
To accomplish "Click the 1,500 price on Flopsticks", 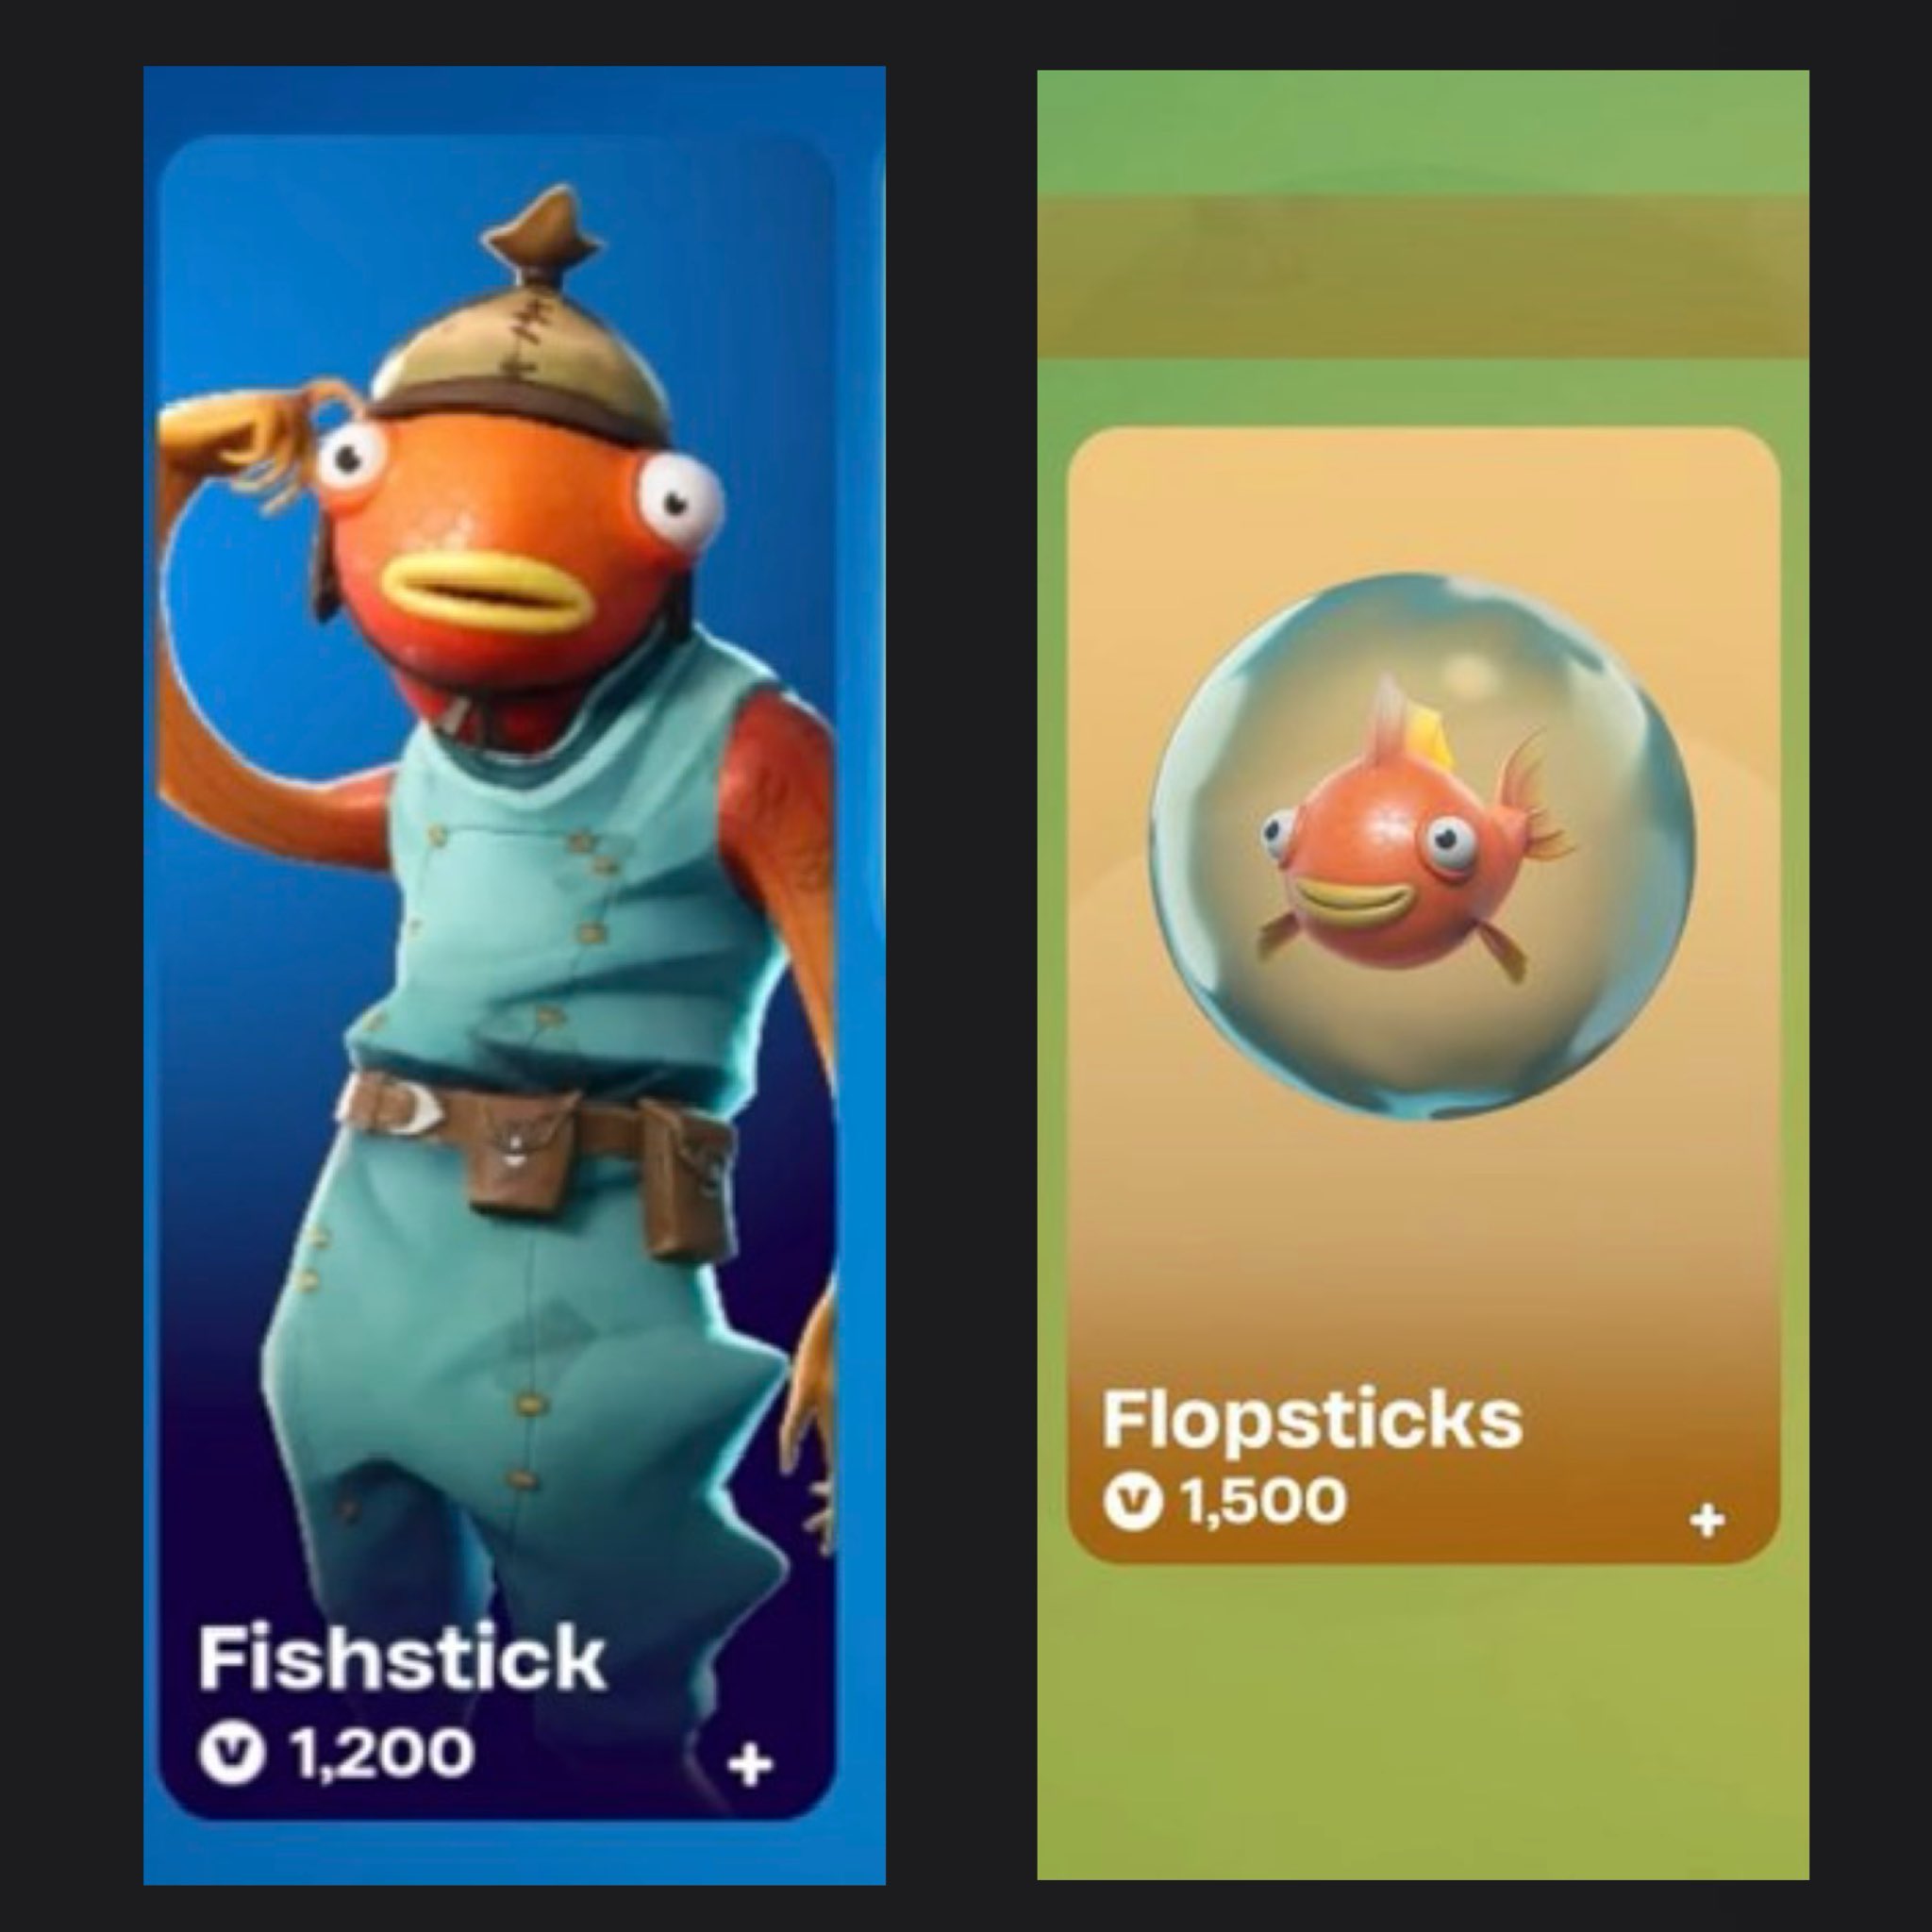I will coord(1263,1502).
